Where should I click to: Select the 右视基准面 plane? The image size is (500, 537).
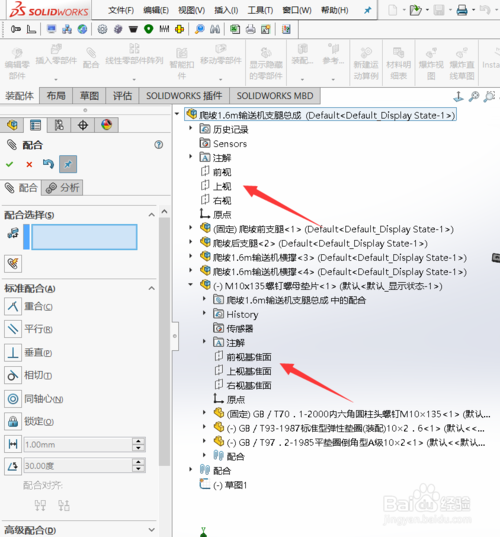point(243,385)
